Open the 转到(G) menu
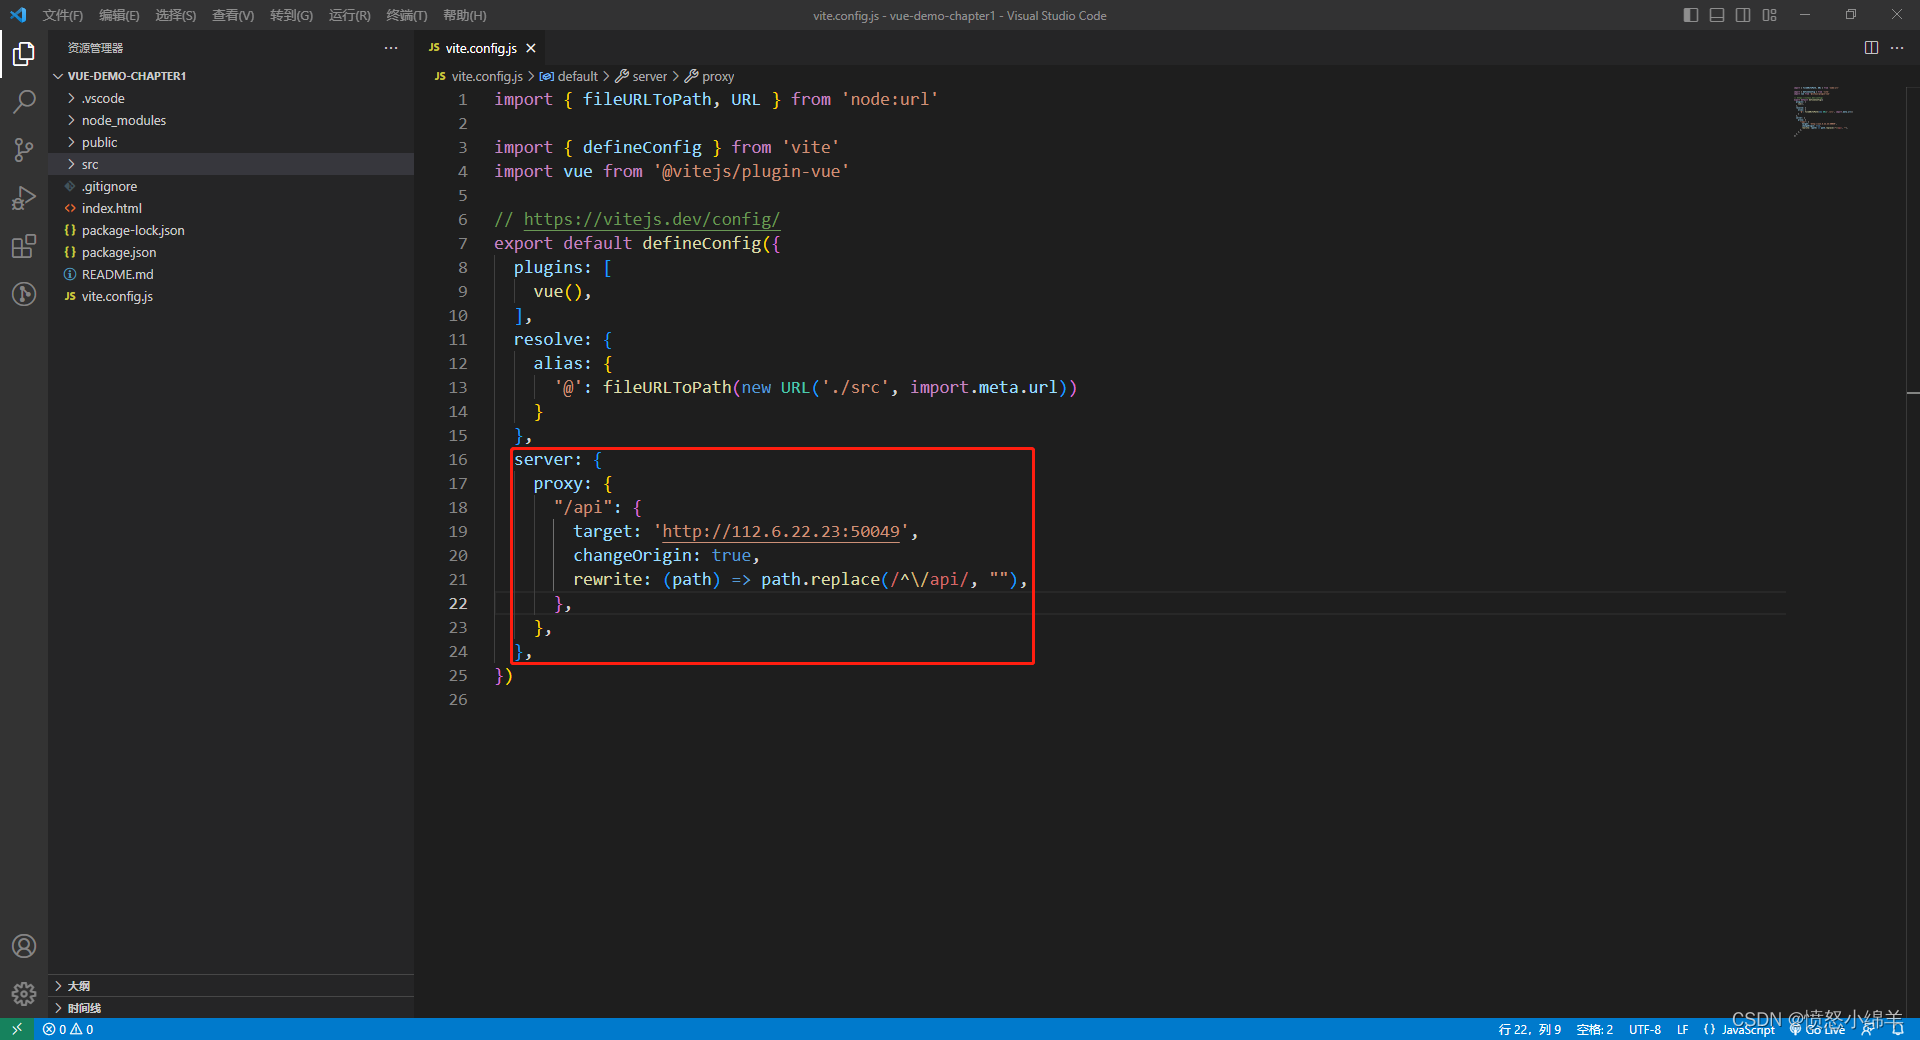The width and height of the screenshot is (1920, 1040). tap(291, 15)
